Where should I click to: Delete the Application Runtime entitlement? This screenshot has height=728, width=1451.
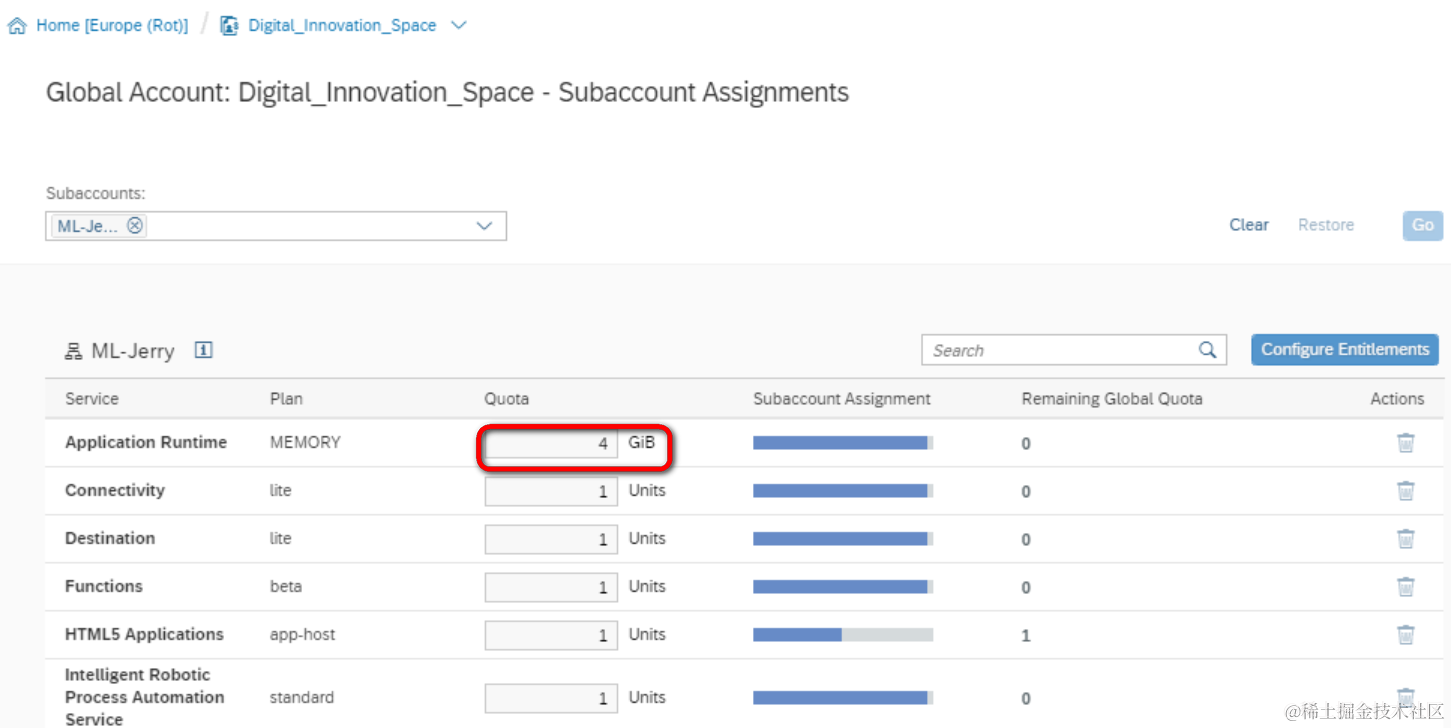[x=1406, y=442]
